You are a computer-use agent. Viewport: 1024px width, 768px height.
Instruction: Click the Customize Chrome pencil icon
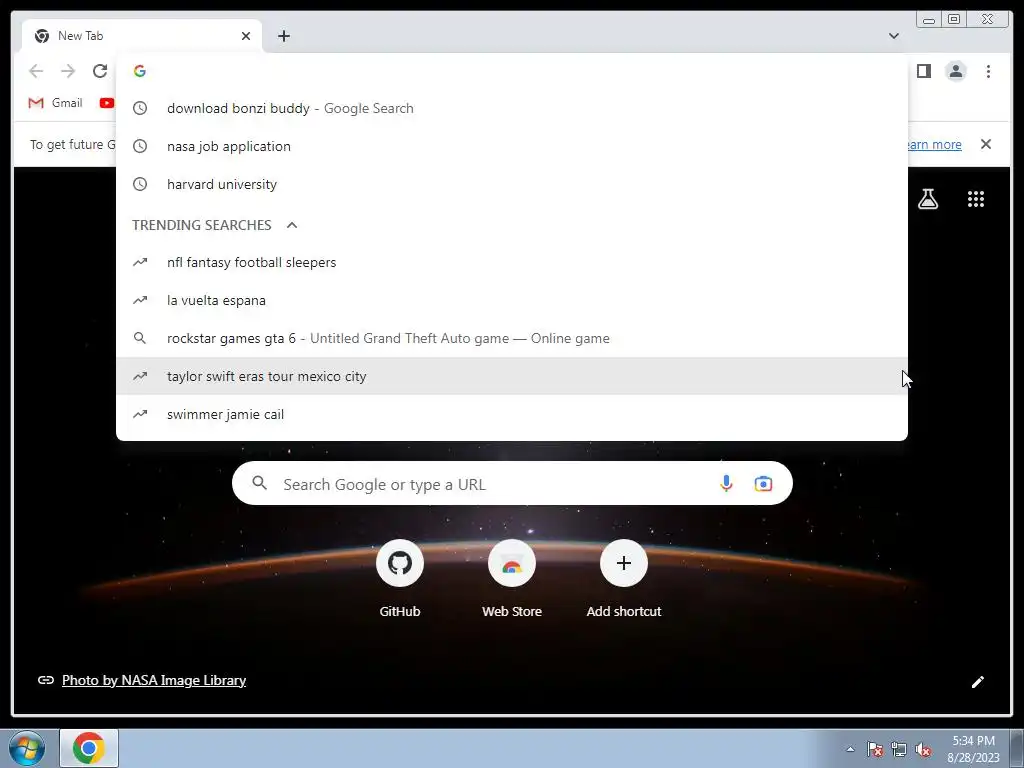tap(978, 682)
